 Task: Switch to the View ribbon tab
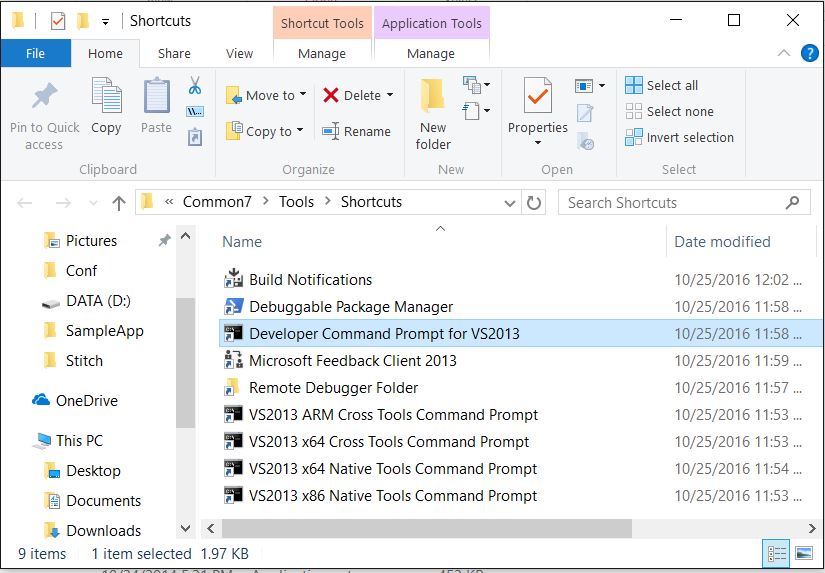[239, 54]
